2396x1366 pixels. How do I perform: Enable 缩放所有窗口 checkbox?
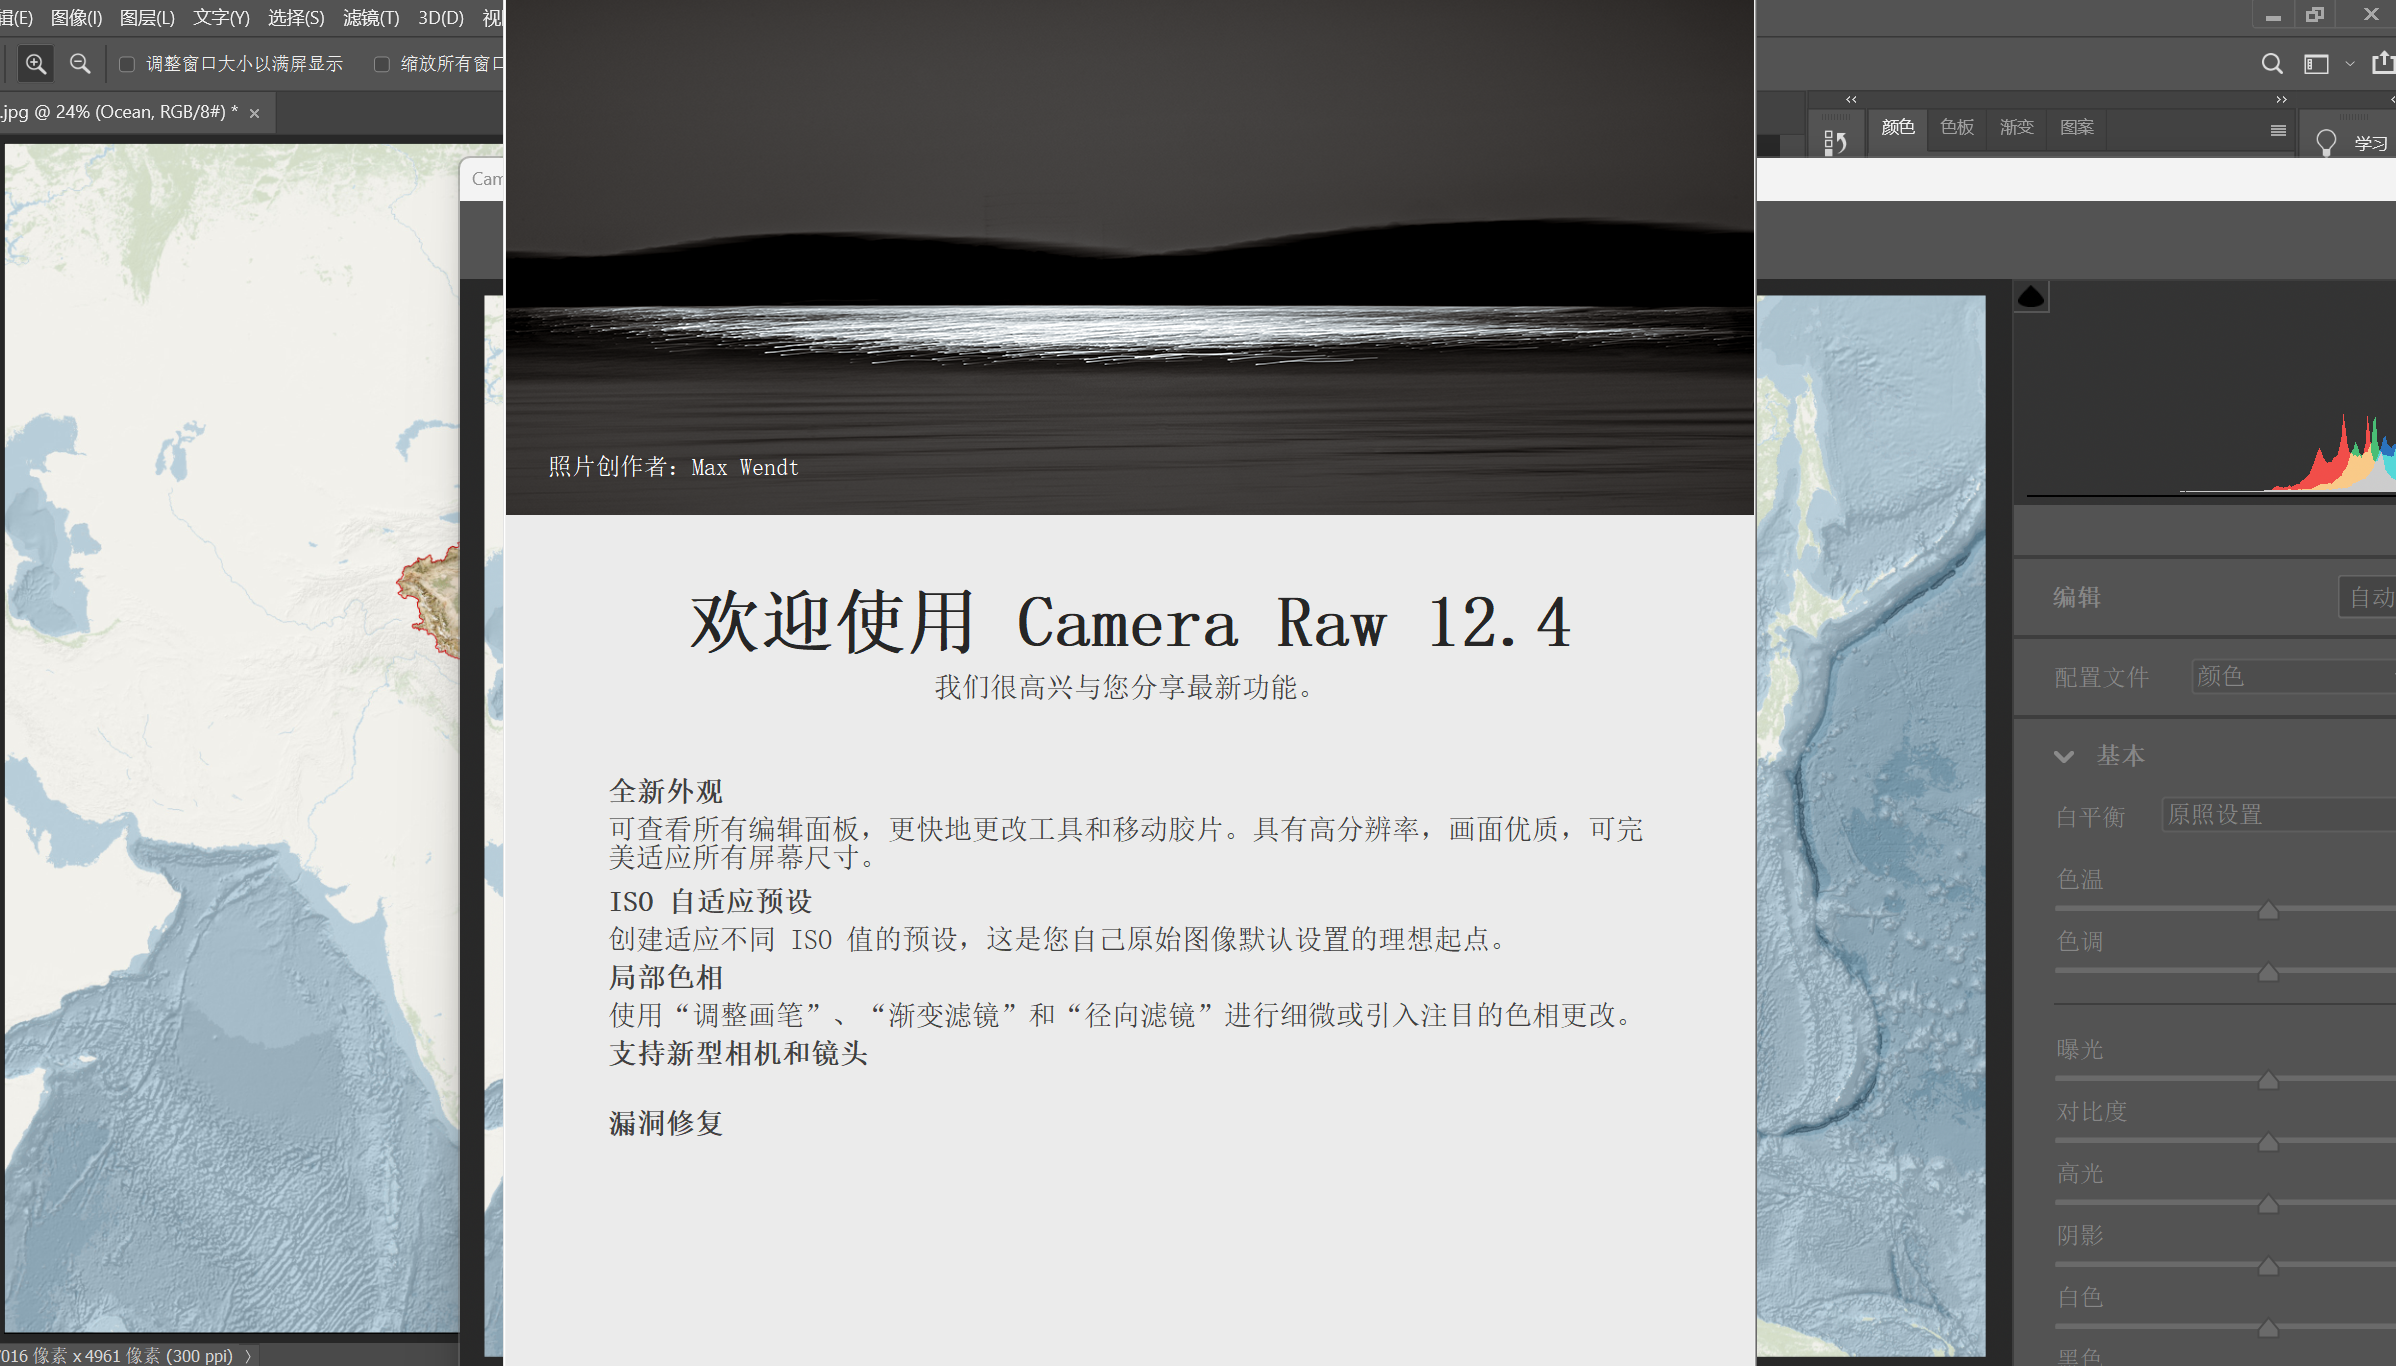click(x=381, y=64)
